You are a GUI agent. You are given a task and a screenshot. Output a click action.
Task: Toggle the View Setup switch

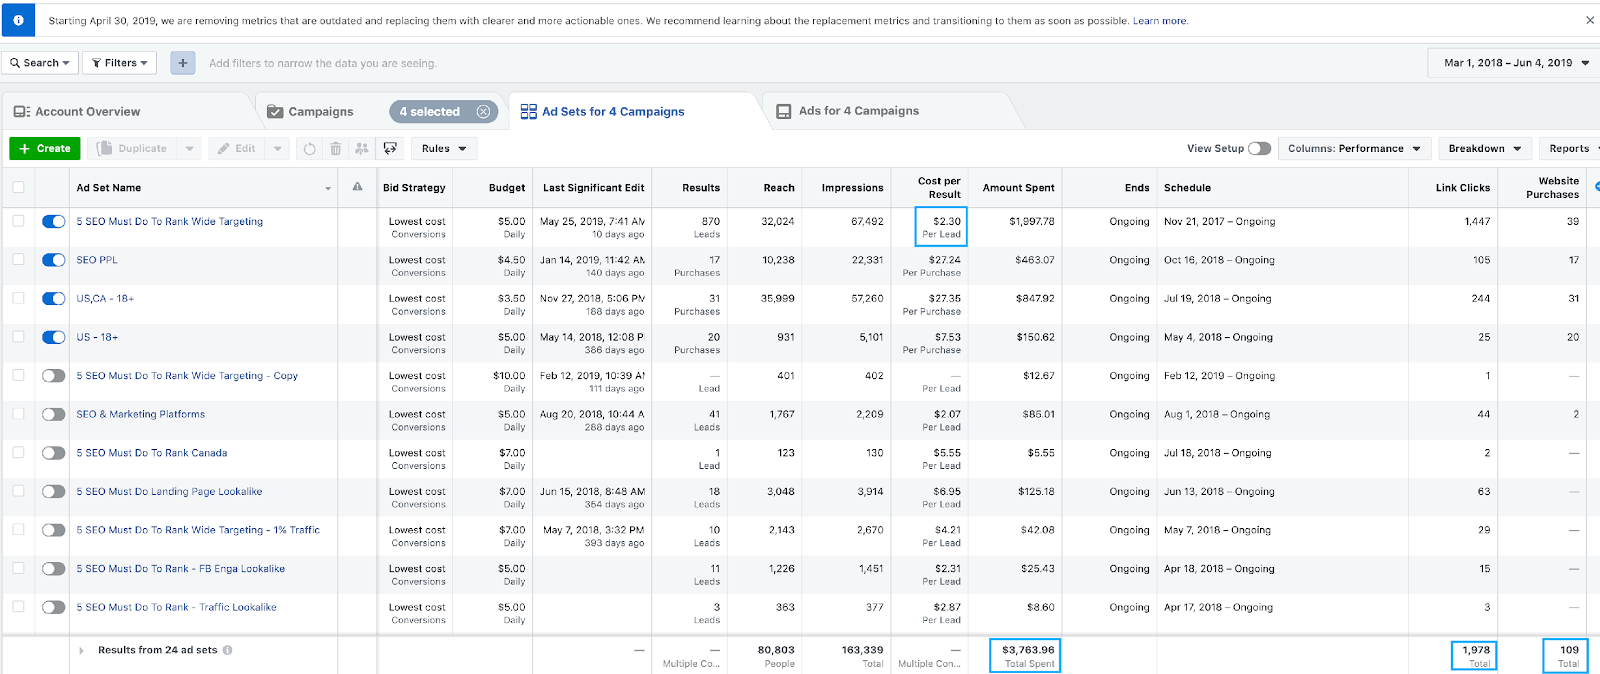1259,149
